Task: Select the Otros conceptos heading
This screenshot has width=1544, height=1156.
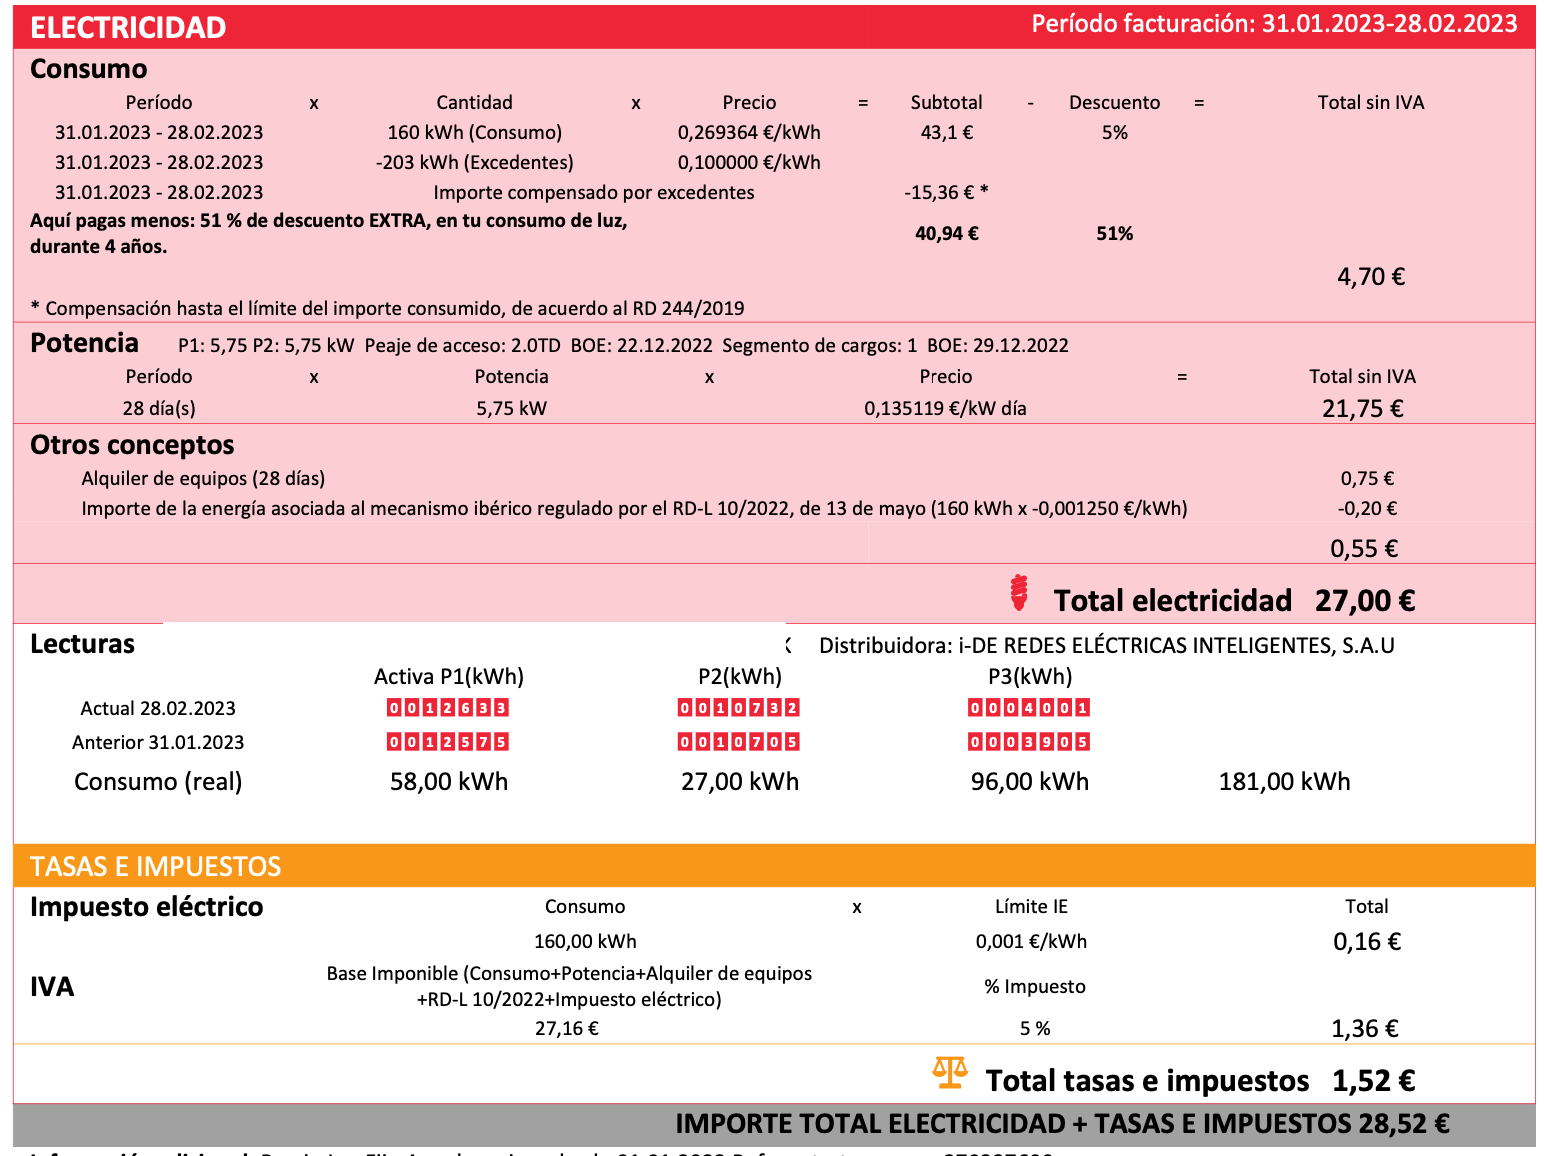Action: click(132, 445)
